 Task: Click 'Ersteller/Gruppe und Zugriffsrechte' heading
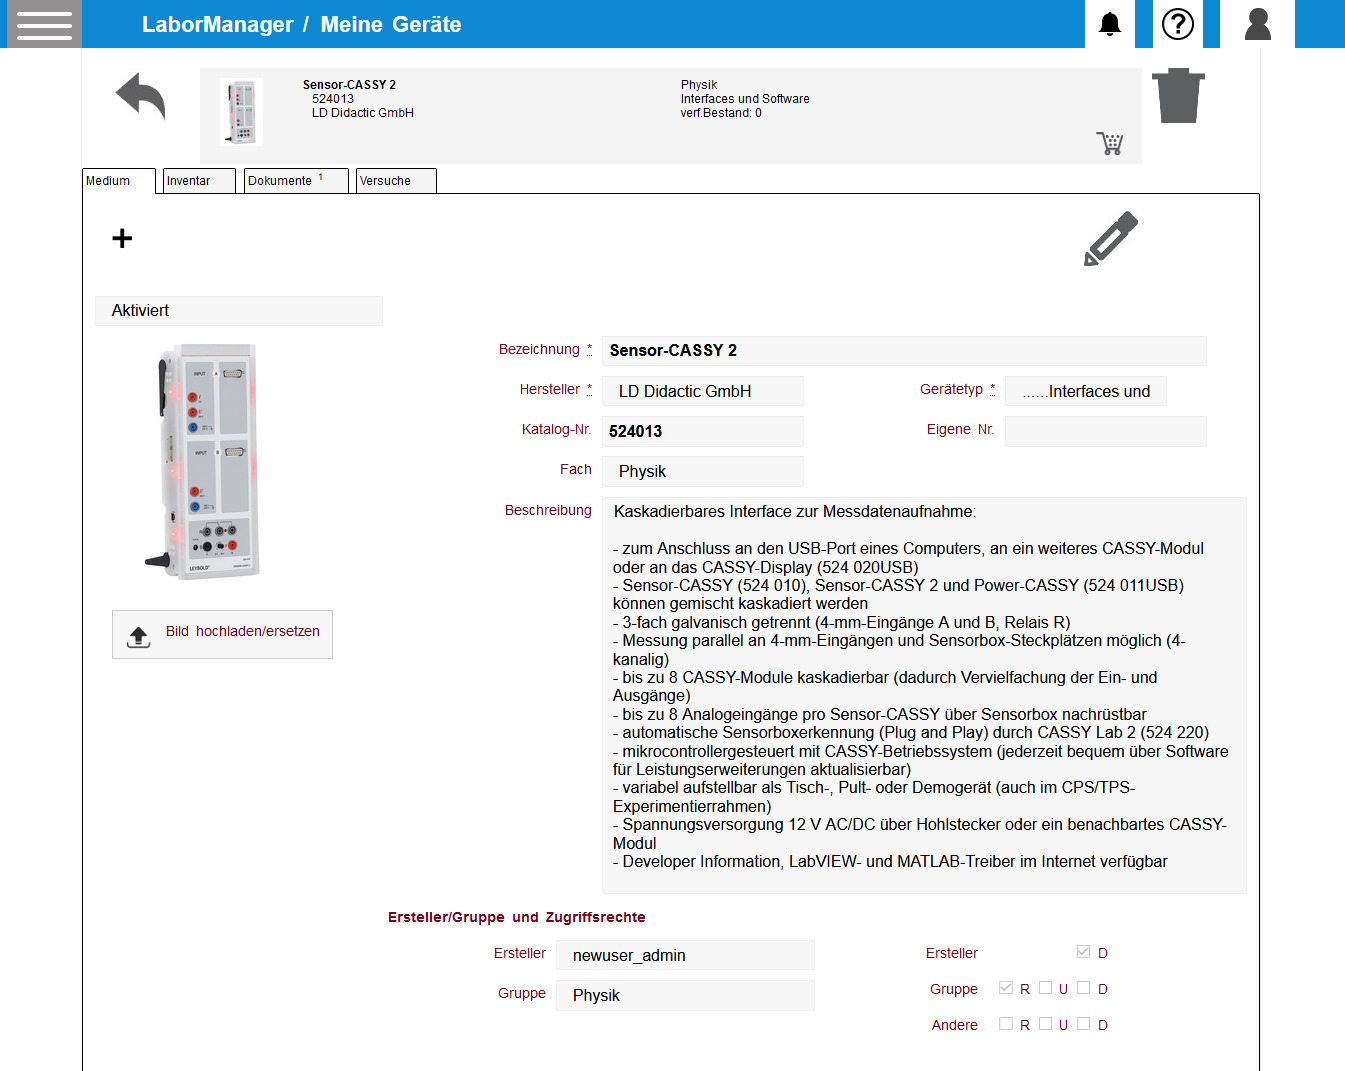pyautogui.click(x=517, y=917)
